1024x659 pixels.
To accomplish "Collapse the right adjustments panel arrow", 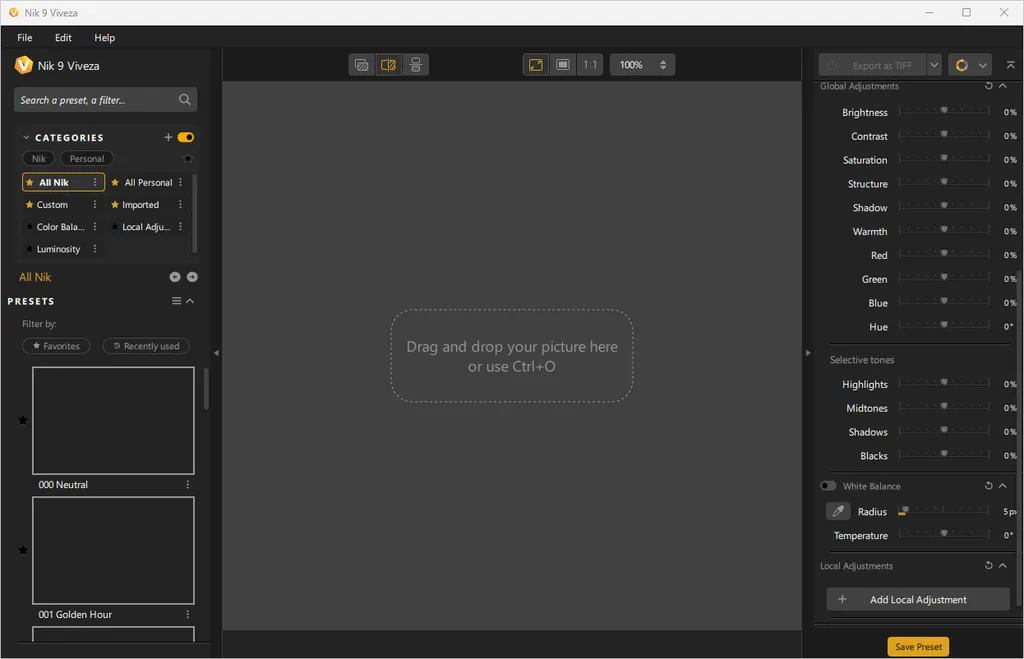I will [808, 353].
